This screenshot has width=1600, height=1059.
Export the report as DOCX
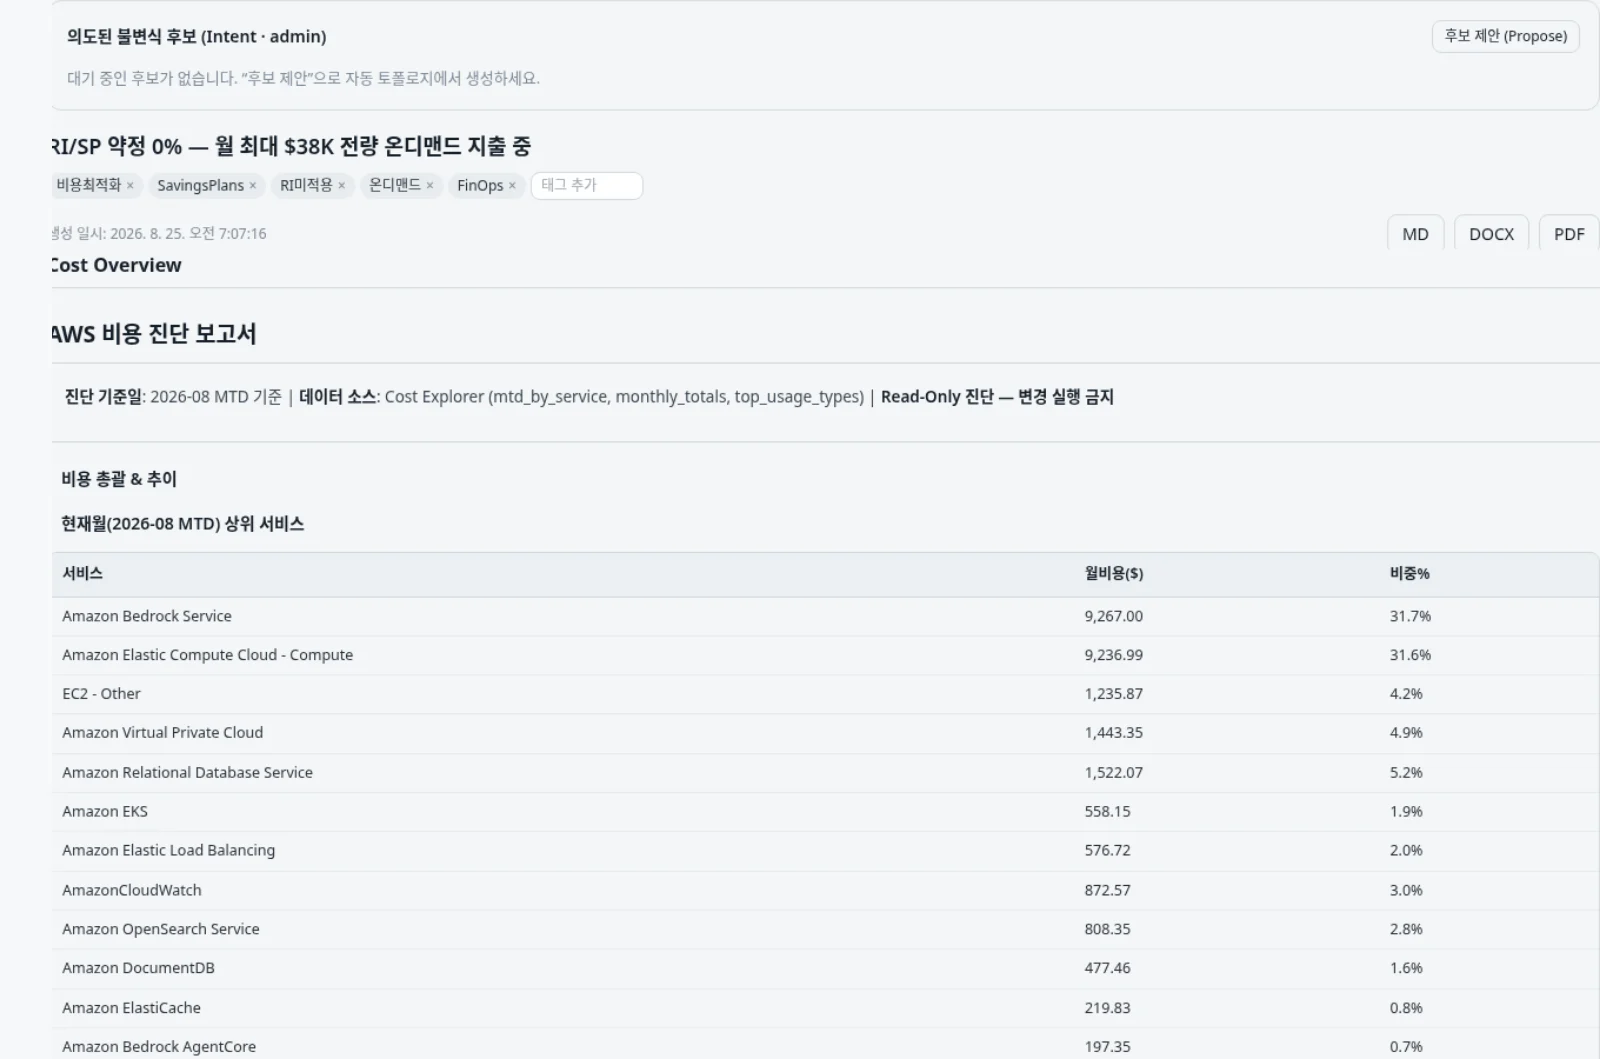1491,234
